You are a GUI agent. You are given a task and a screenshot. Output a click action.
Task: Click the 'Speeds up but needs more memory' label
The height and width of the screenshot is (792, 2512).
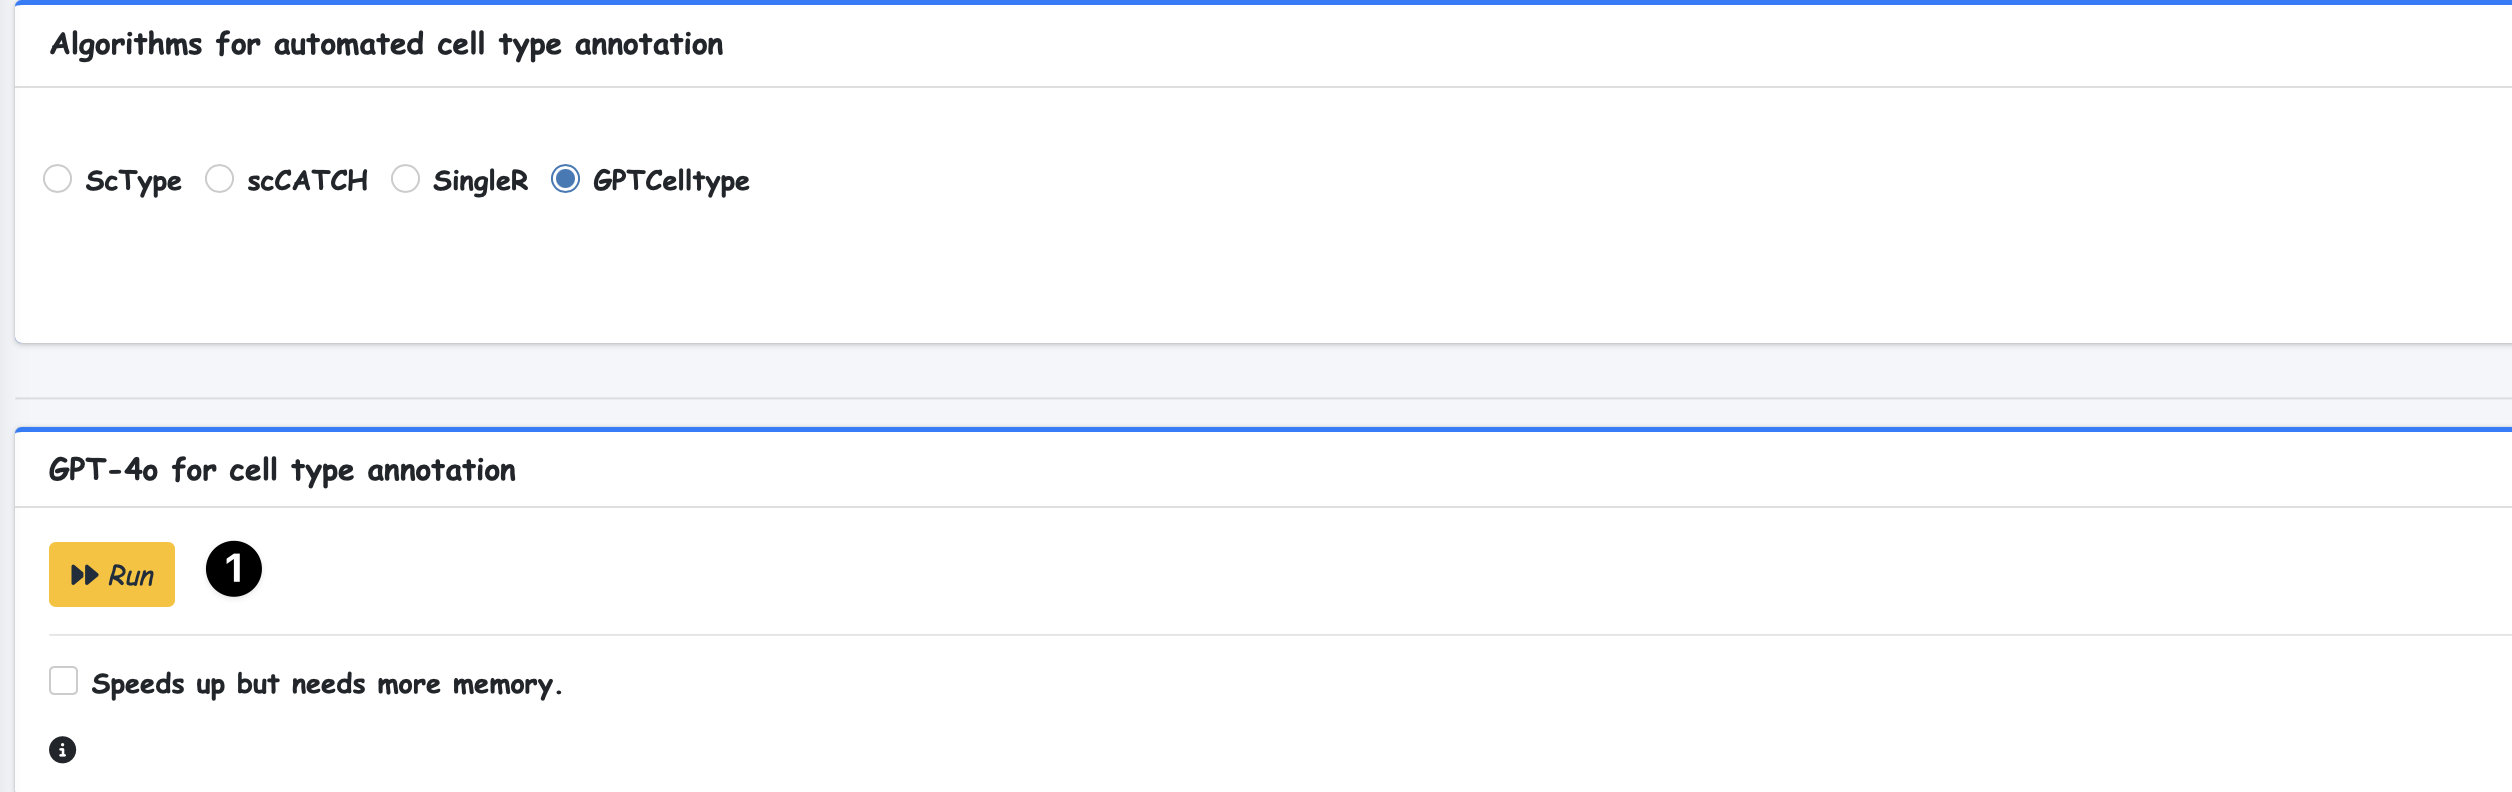[x=326, y=684]
